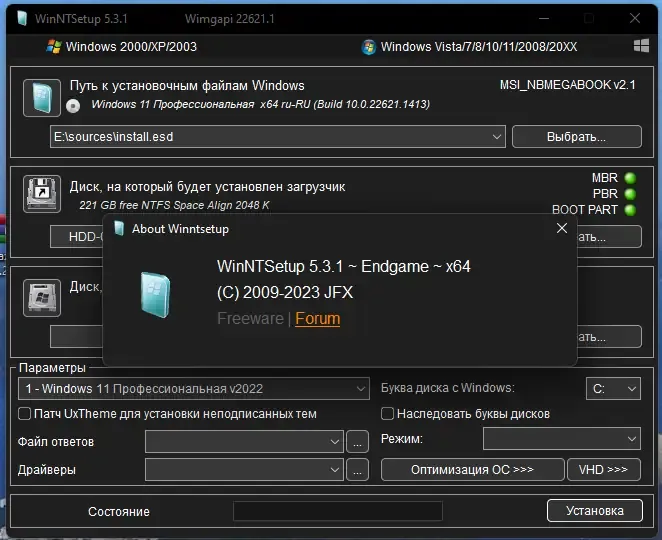Open the Режим dropdown

point(562,439)
